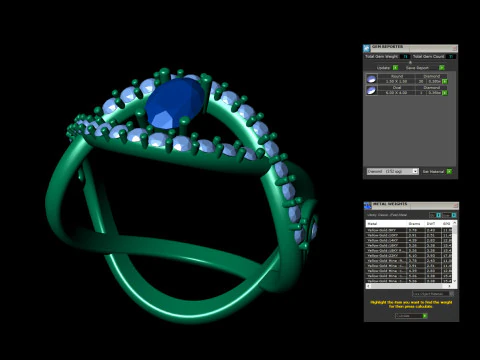
Task: Click the Oval gem 6.00 X 4.00 size cell
Action: (x=397, y=93)
